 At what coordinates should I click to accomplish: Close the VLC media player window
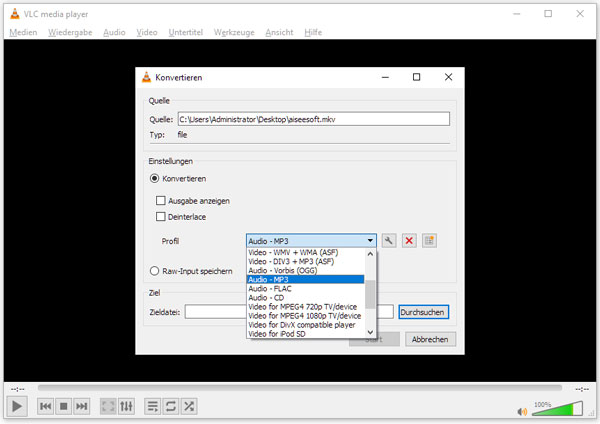[580, 14]
